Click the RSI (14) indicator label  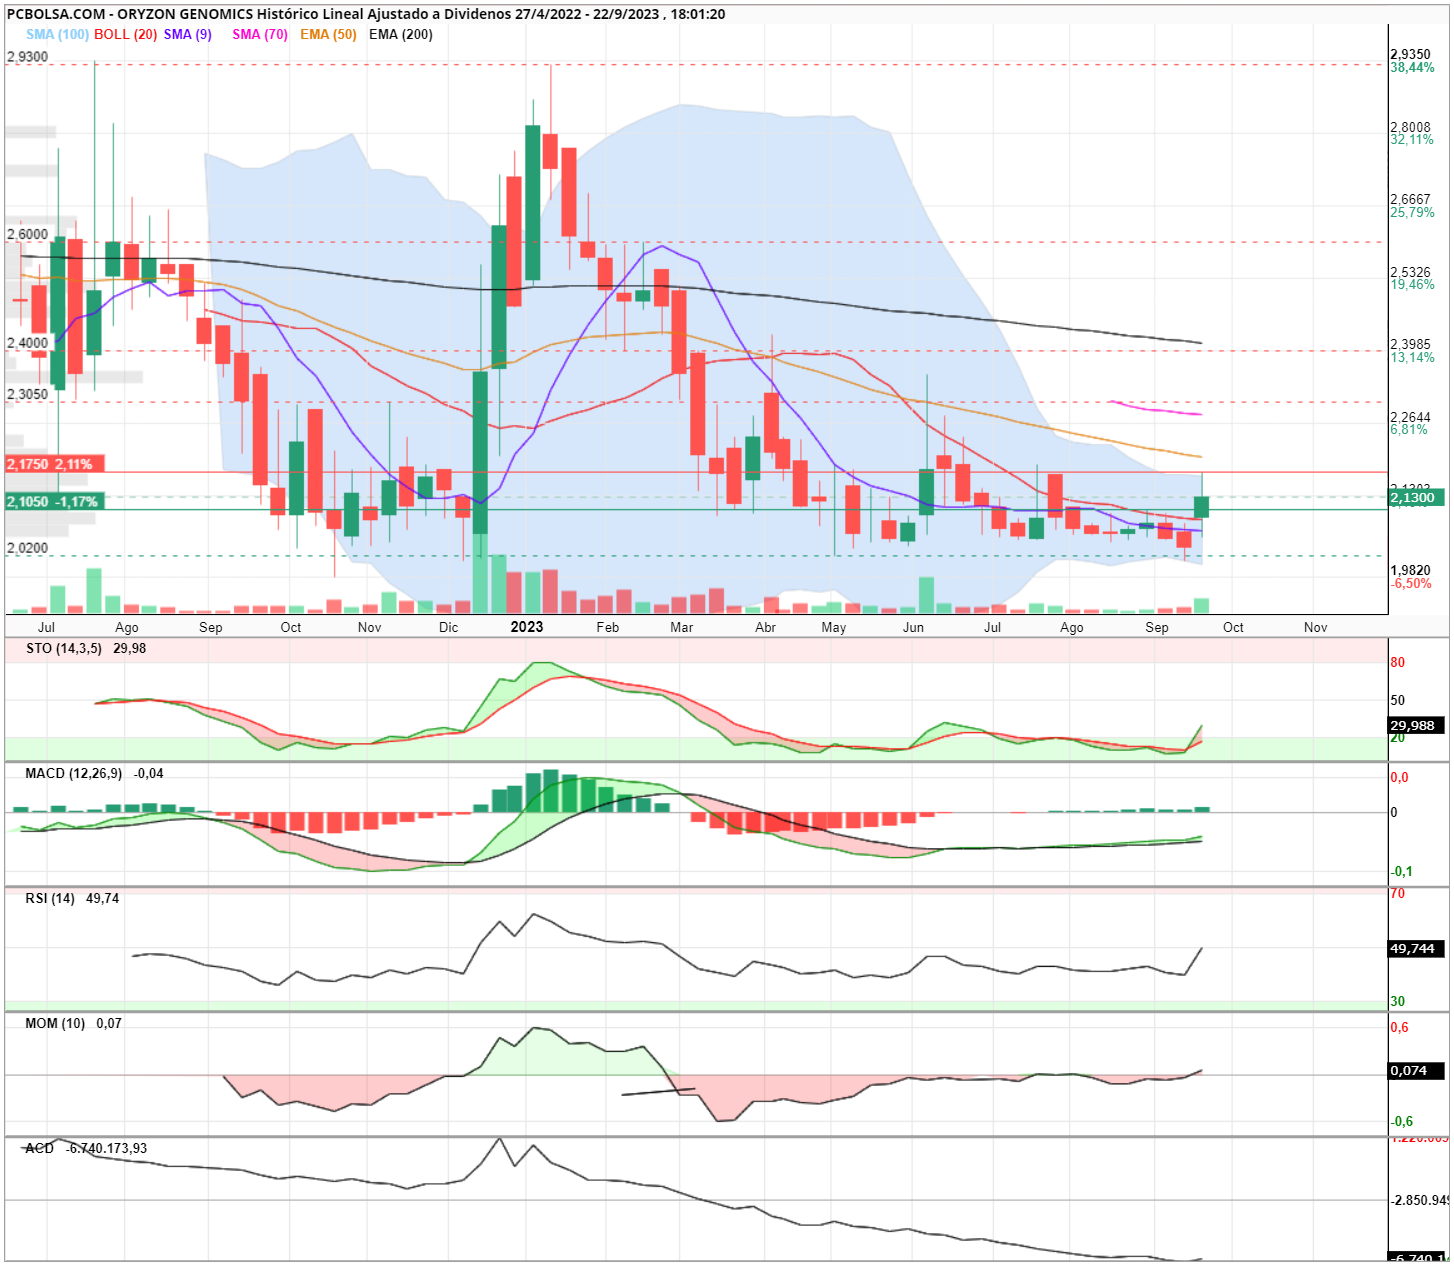pos(50,898)
